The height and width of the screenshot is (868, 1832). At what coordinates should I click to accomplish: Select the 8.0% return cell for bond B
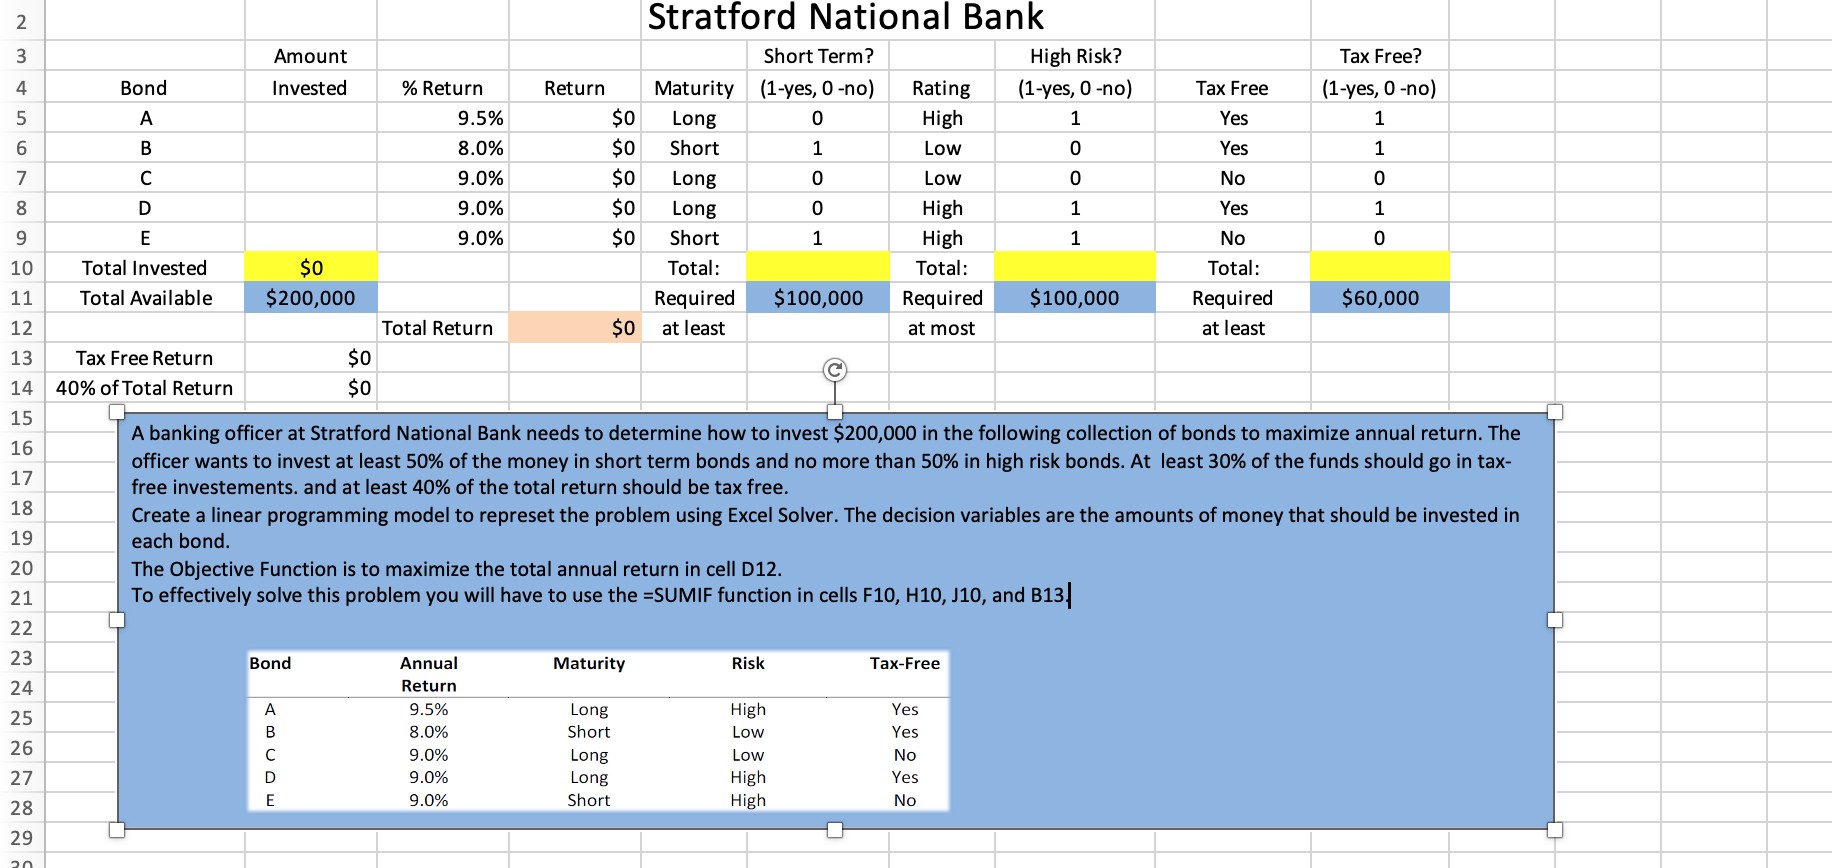[x=442, y=148]
